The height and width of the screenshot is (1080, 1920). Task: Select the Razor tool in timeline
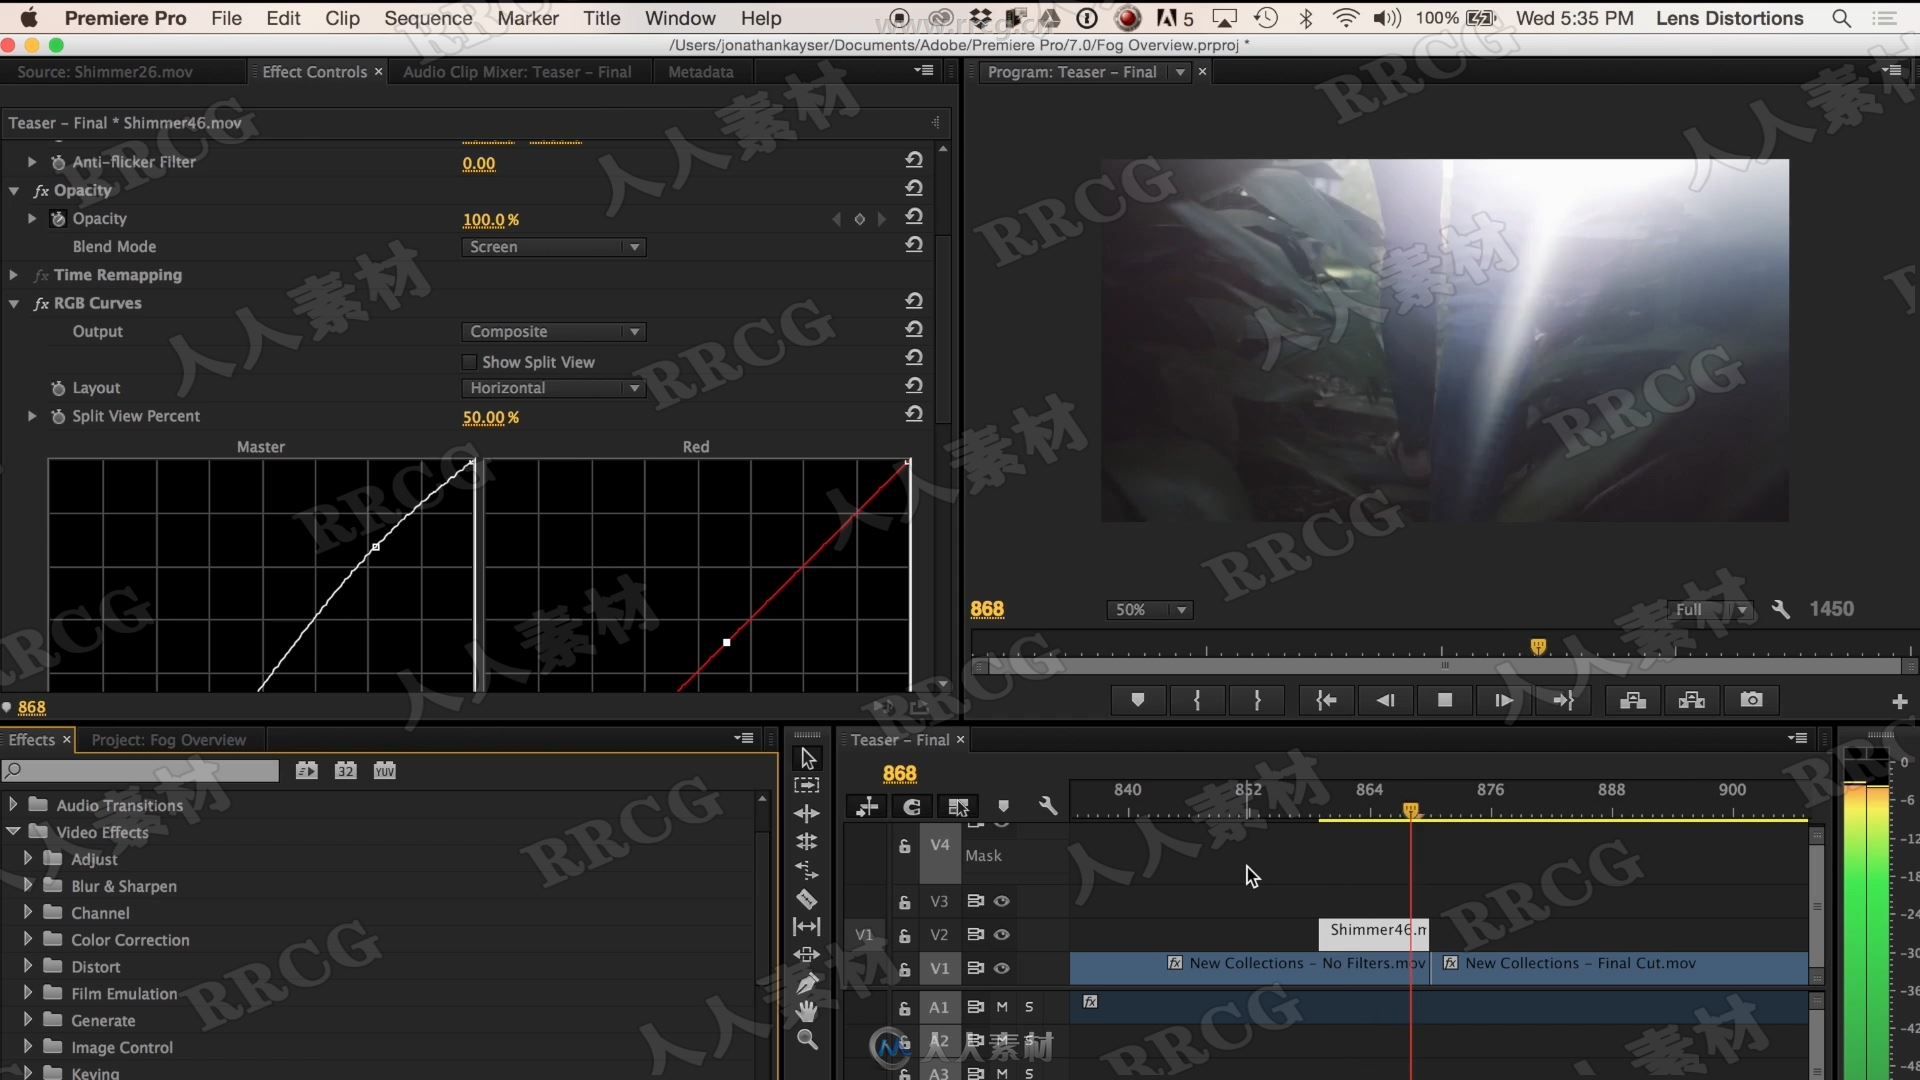coord(808,899)
